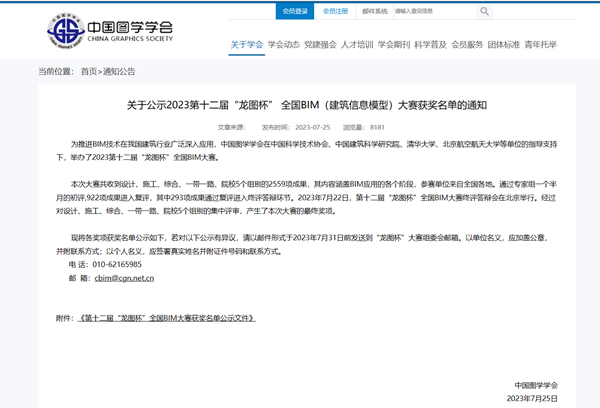The width and height of the screenshot is (600, 408).
Task: Open the 科学普及 menu item
Action: [430, 45]
